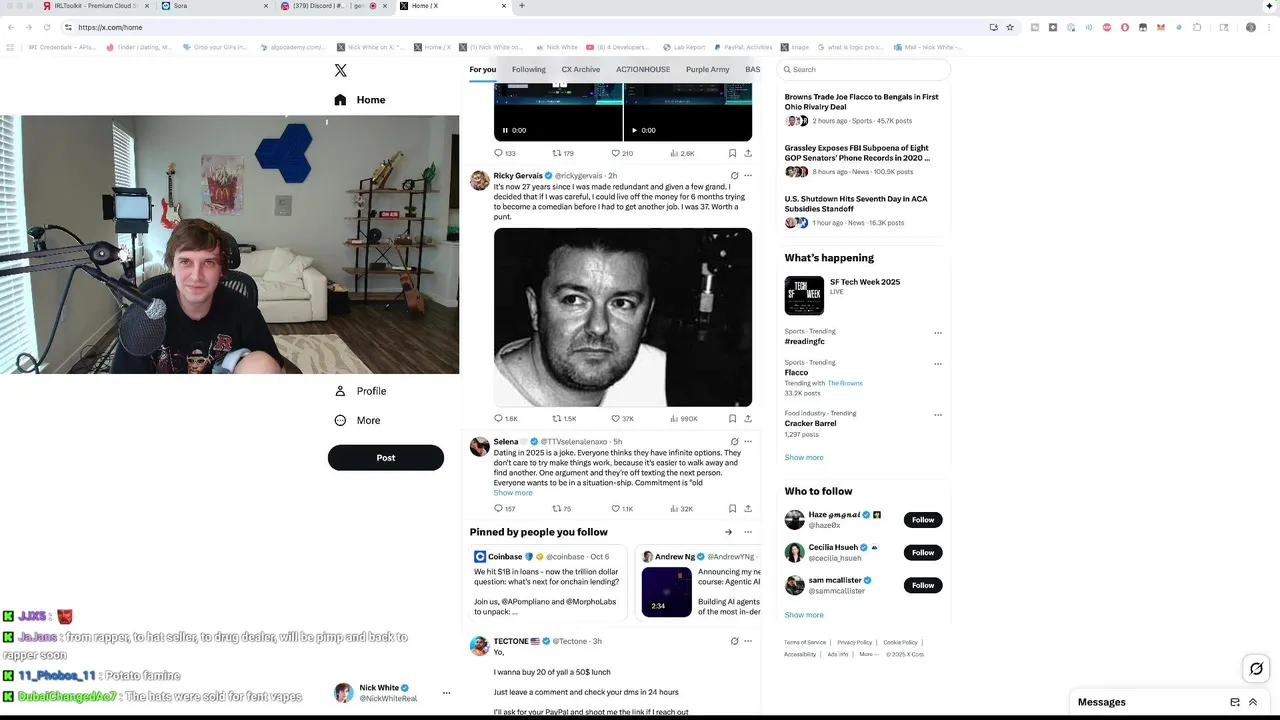Share the top video post

pos(748,153)
